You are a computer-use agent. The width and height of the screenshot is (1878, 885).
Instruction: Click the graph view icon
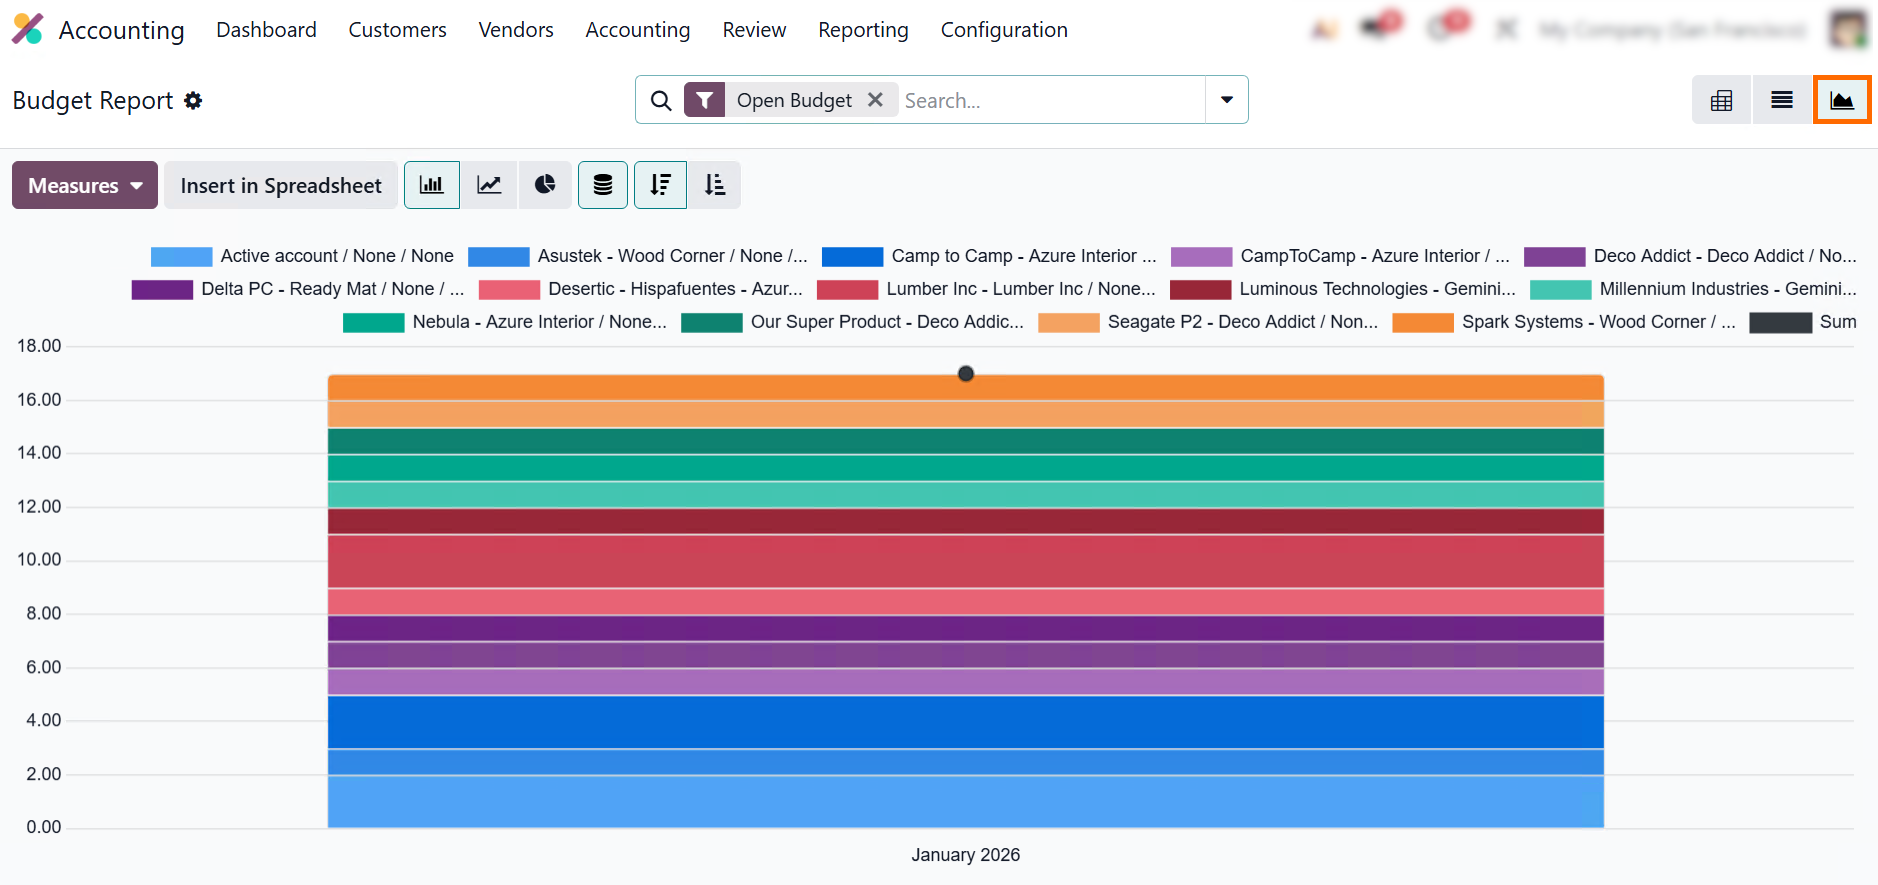(x=1841, y=100)
